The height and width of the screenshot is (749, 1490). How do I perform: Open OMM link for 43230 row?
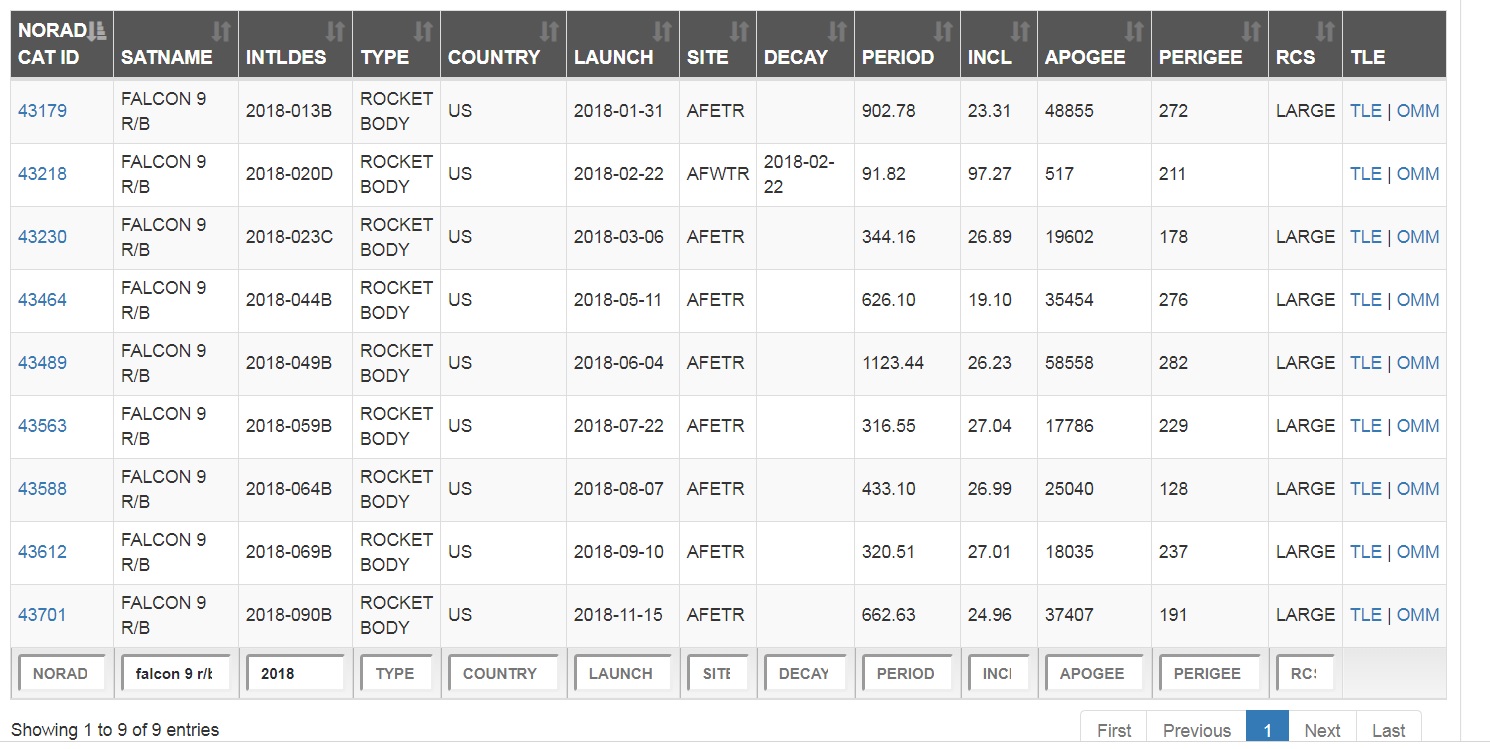coord(1418,237)
